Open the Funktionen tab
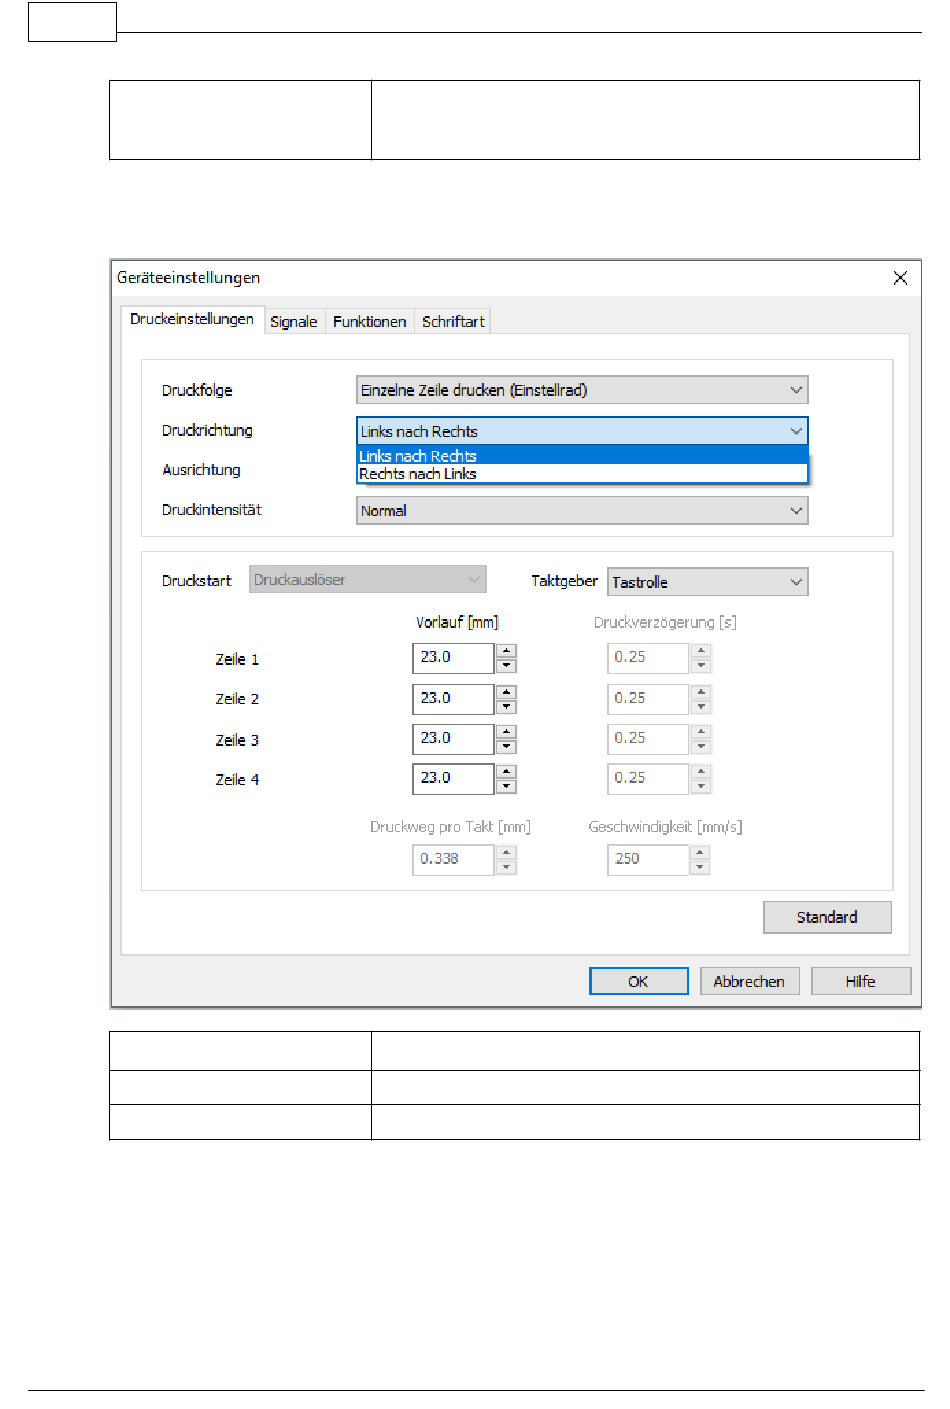 point(370,322)
